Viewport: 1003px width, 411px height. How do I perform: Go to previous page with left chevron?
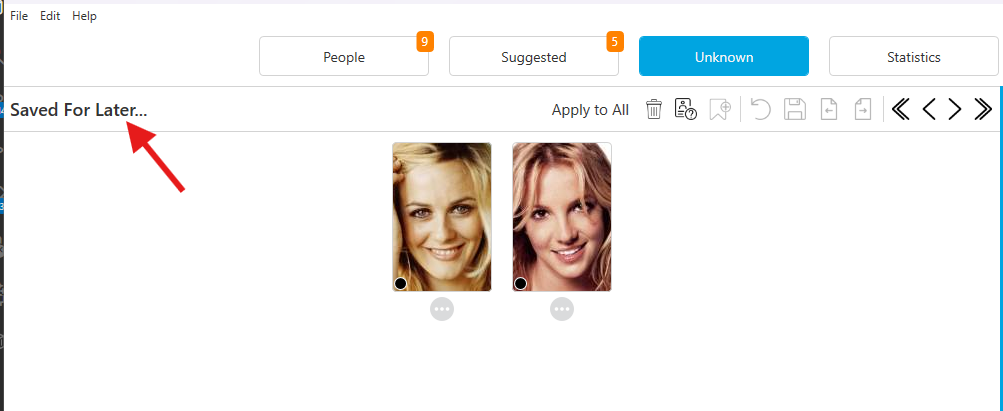pyautogui.click(x=929, y=109)
